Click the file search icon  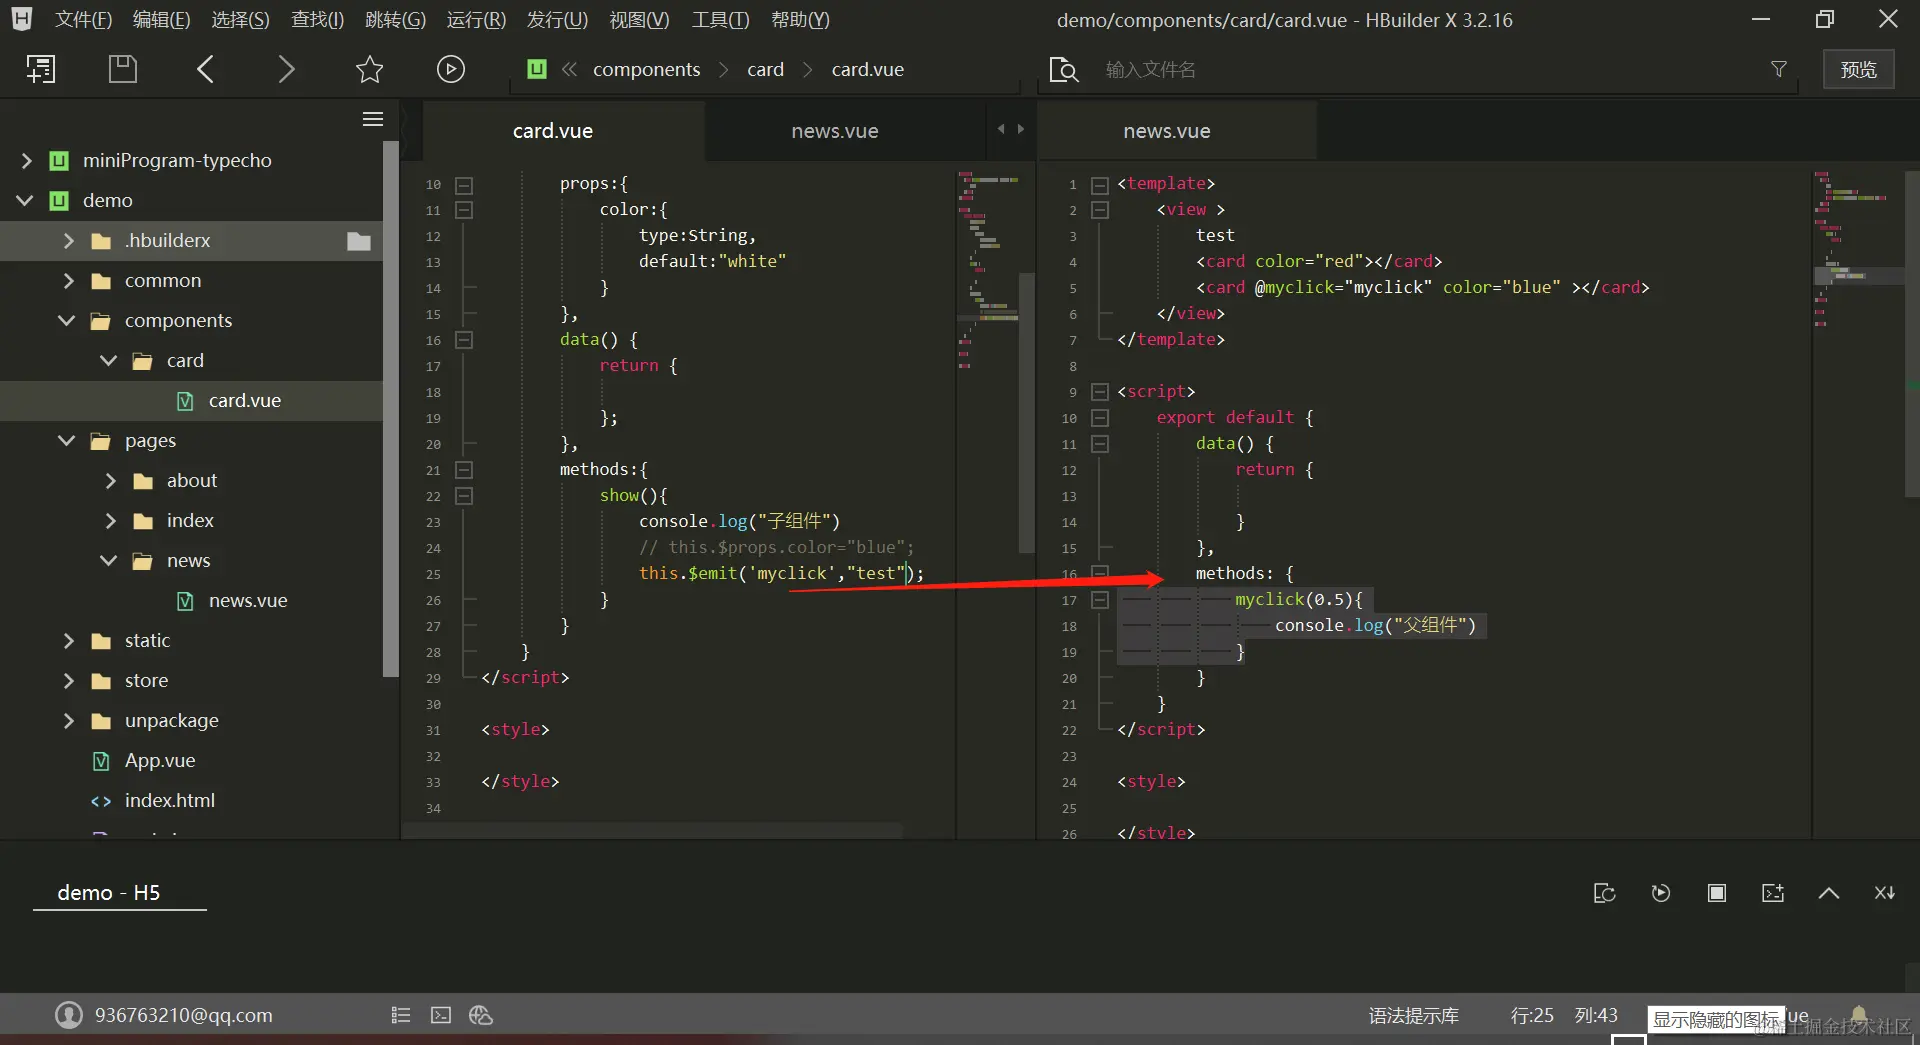[x=1064, y=69]
